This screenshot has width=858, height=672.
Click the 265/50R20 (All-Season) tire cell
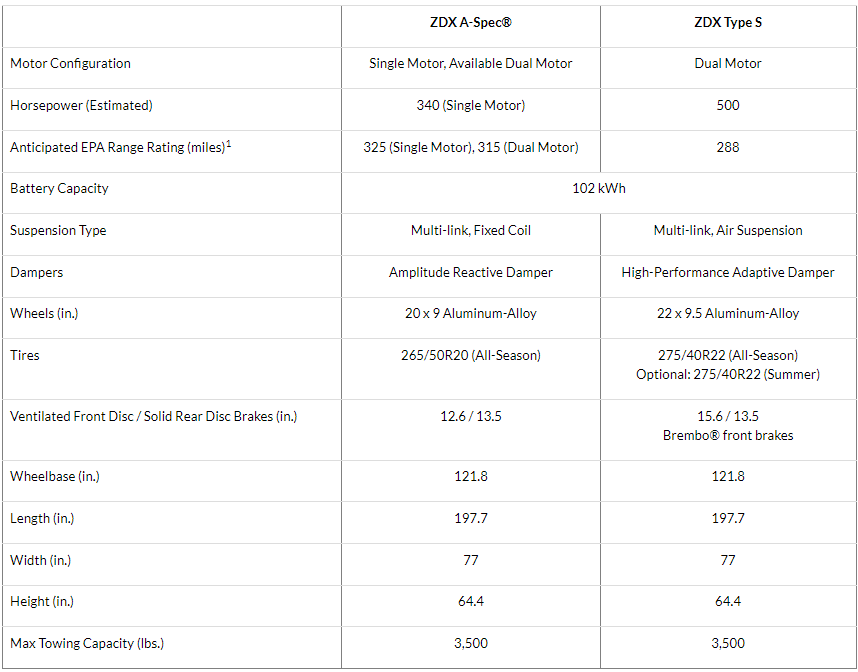pyautogui.click(x=470, y=355)
